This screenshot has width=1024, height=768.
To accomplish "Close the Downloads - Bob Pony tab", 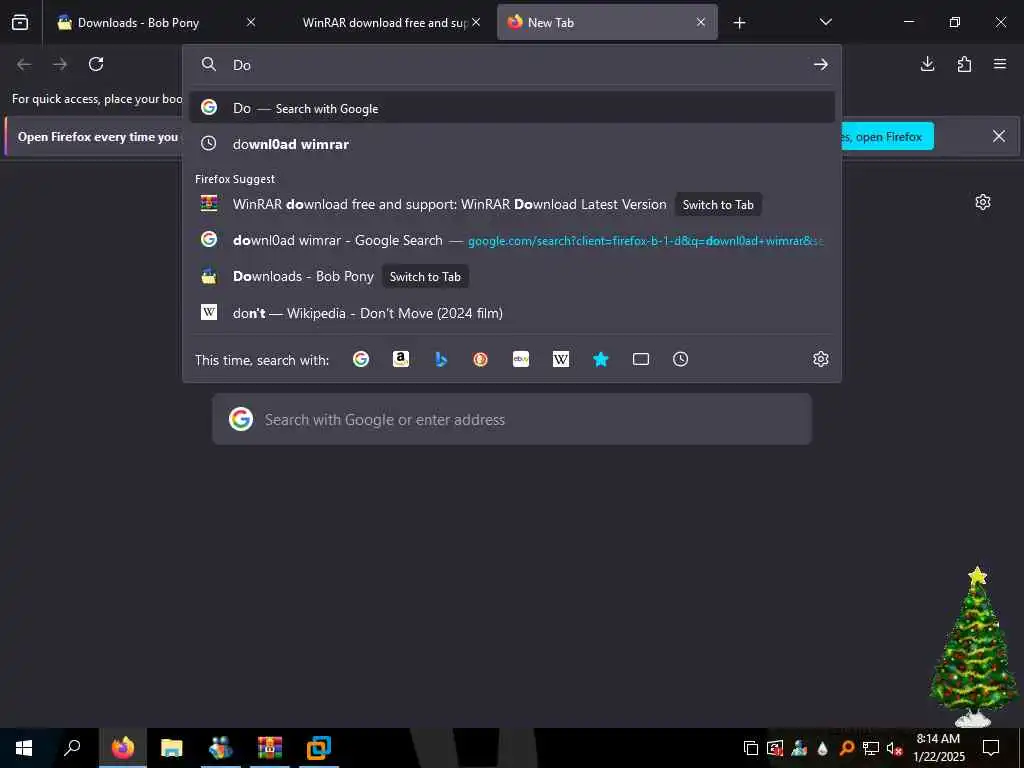I will pos(251,22).
